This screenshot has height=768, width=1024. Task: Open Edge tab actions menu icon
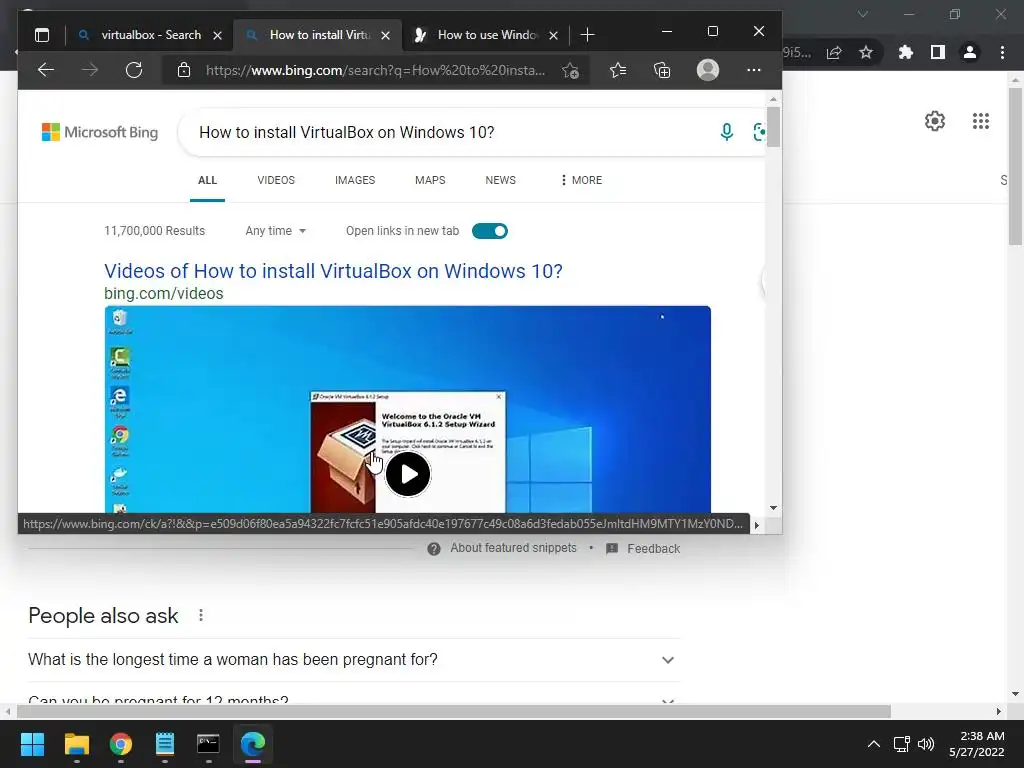(x=42, y=35)
